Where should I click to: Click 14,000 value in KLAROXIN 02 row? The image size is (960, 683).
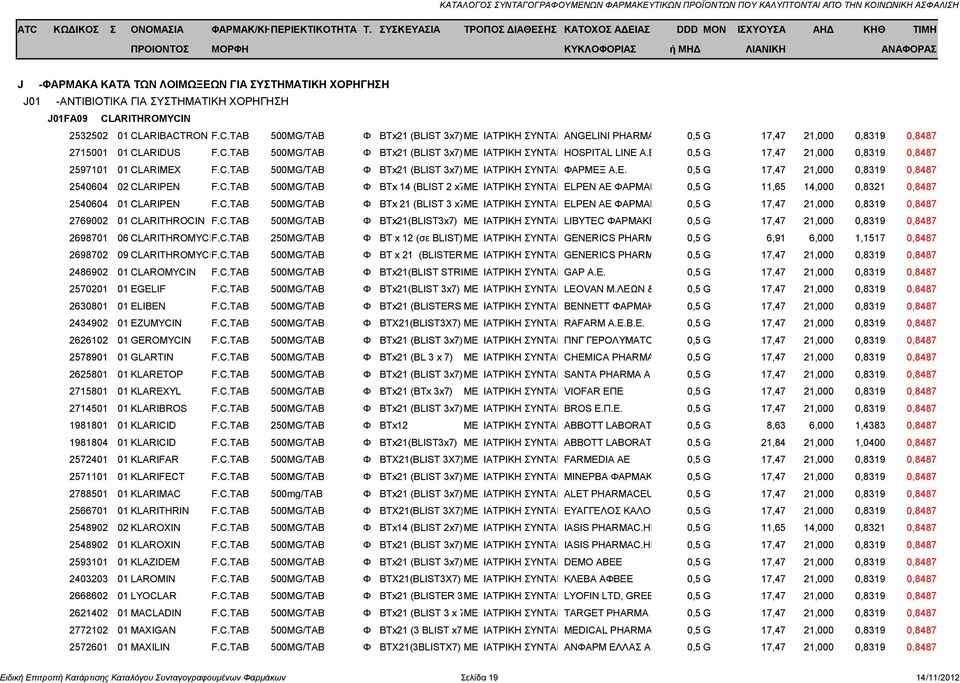[819, 528]
